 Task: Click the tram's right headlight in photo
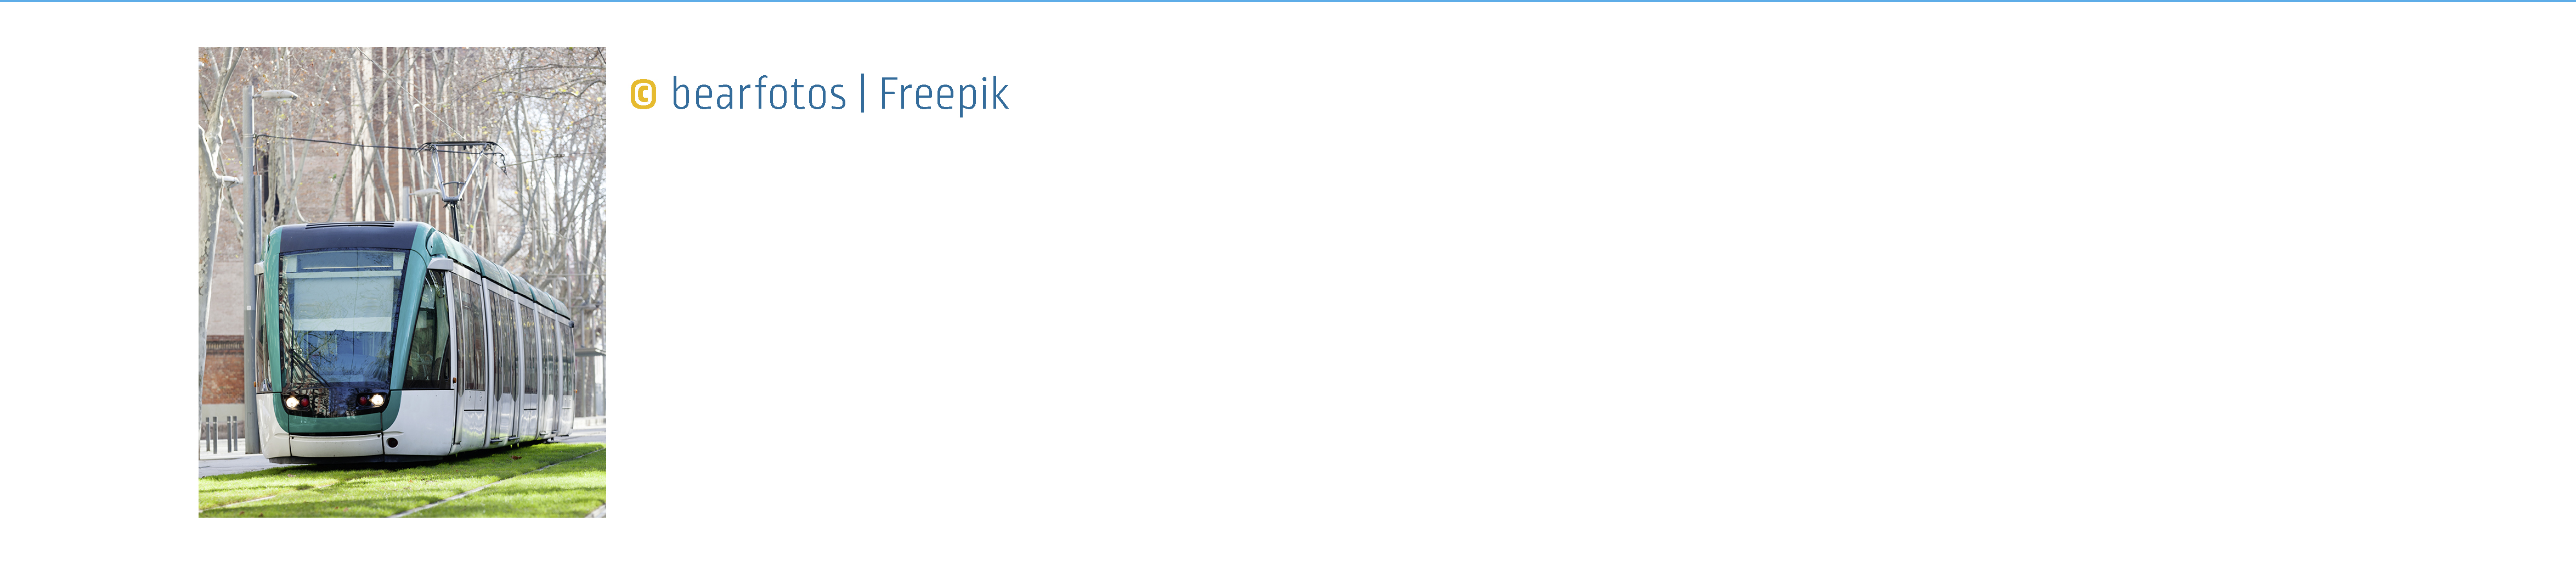[377, 400]
